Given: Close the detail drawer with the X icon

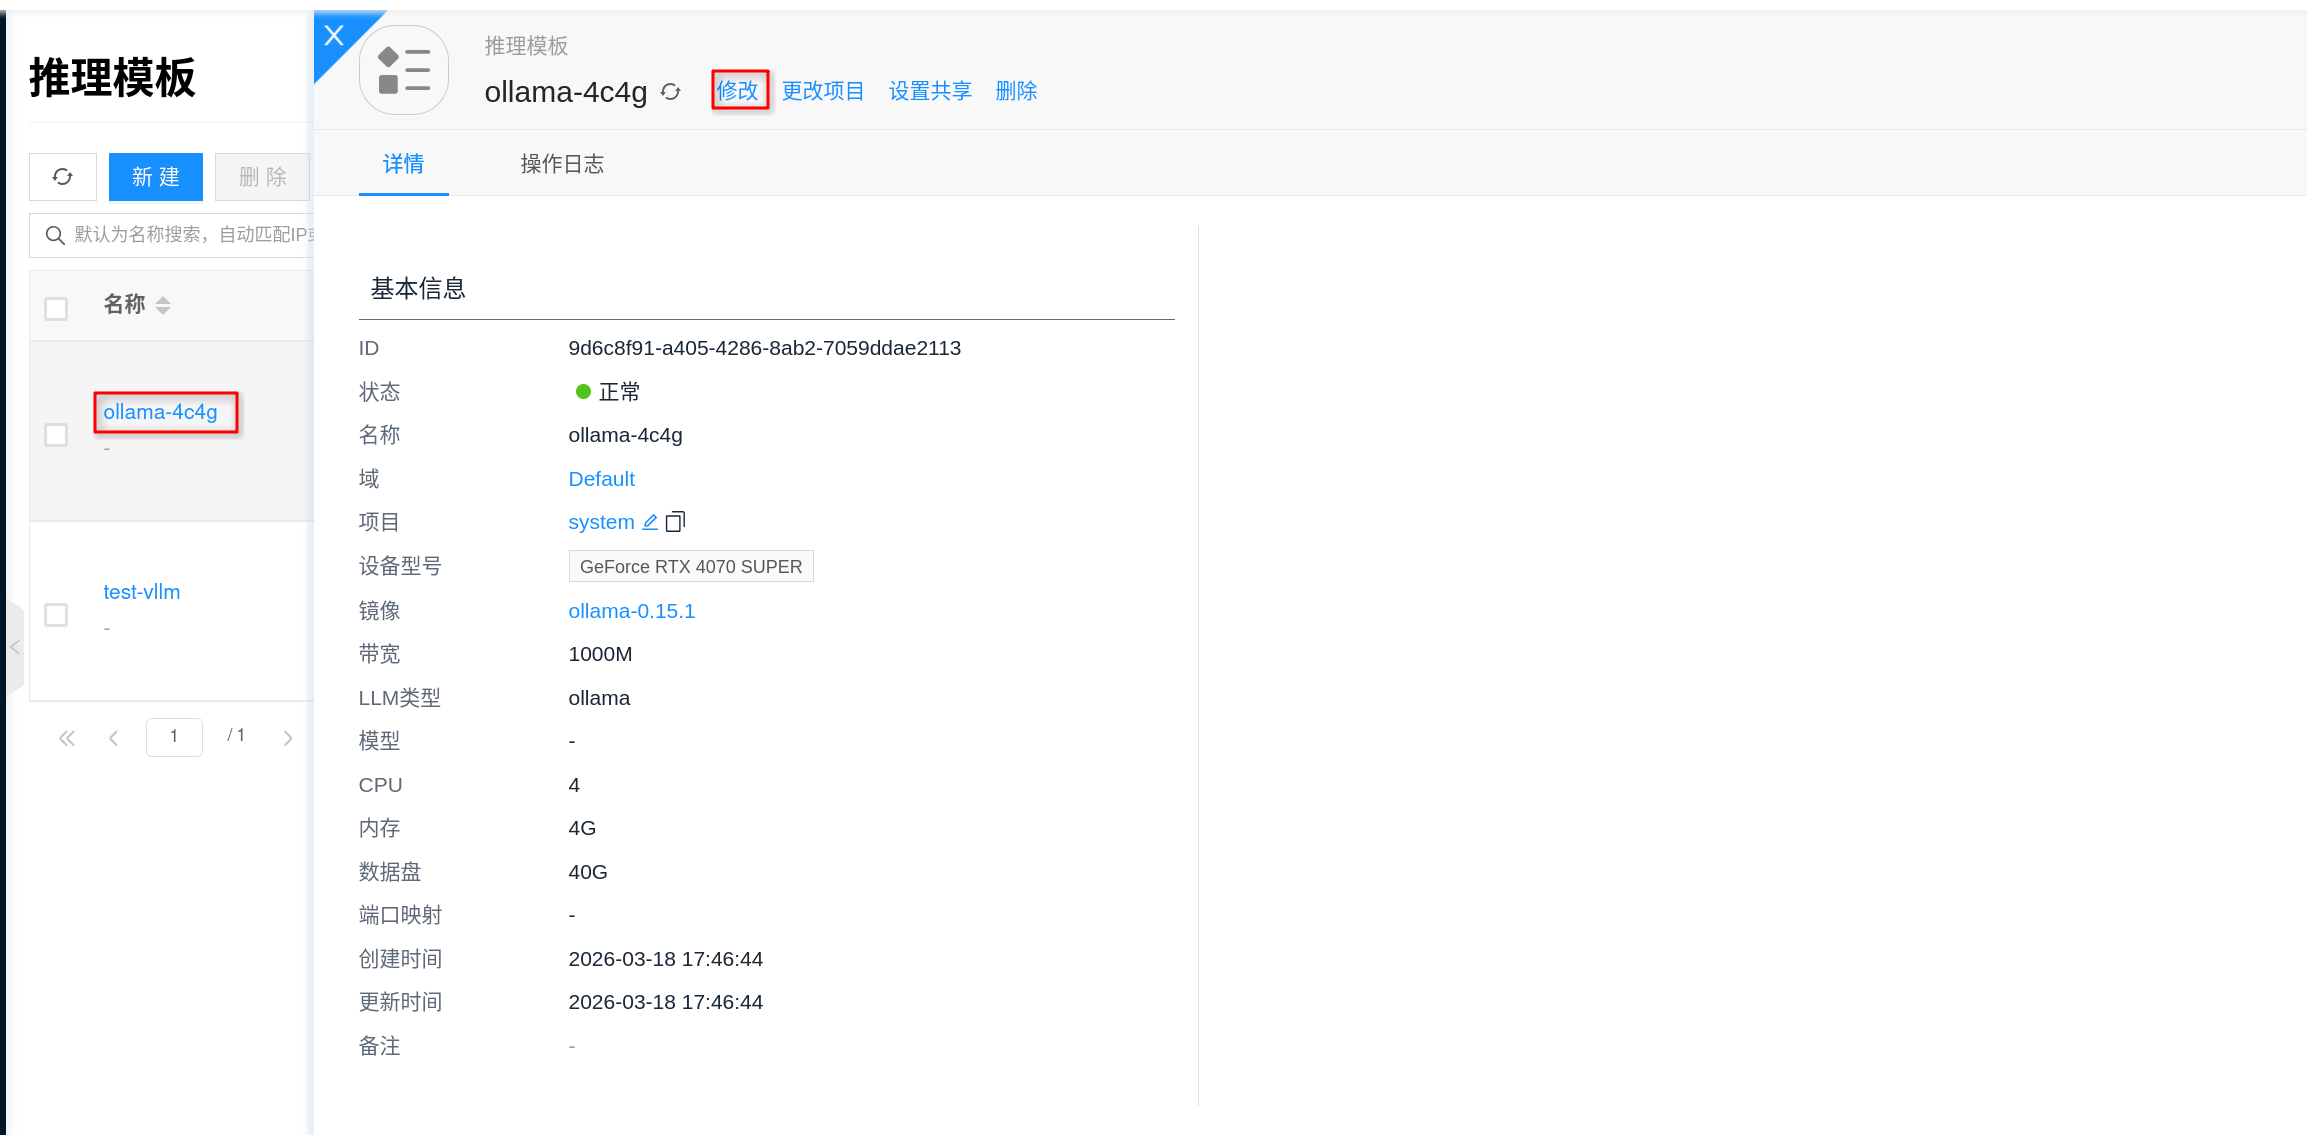Looking at the screenshot, I should pyautogui.click(x=335, y=36).
